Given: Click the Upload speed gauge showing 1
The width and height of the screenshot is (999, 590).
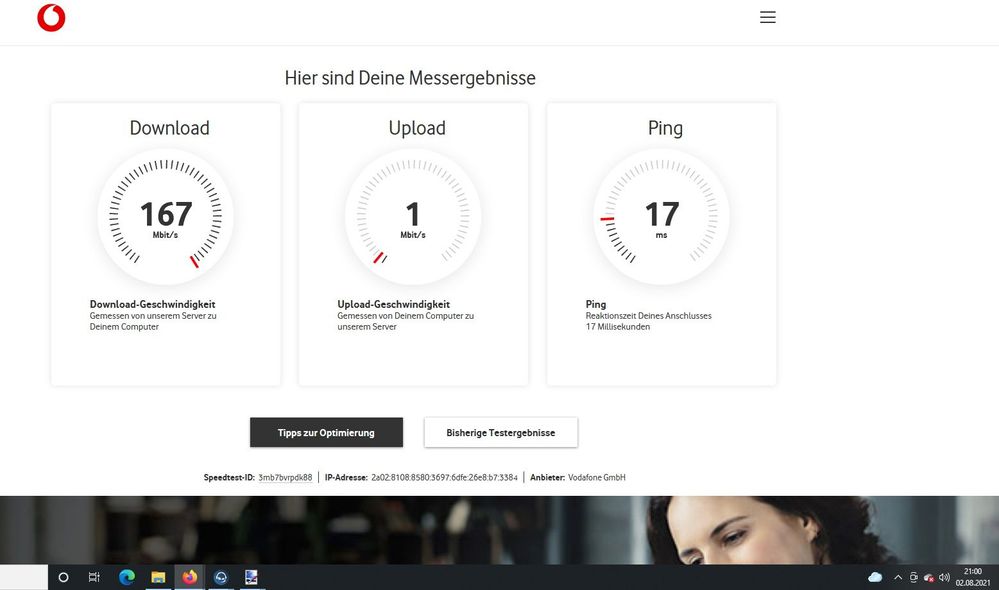Looking at the screenshot, I should [x=413, y=217].
